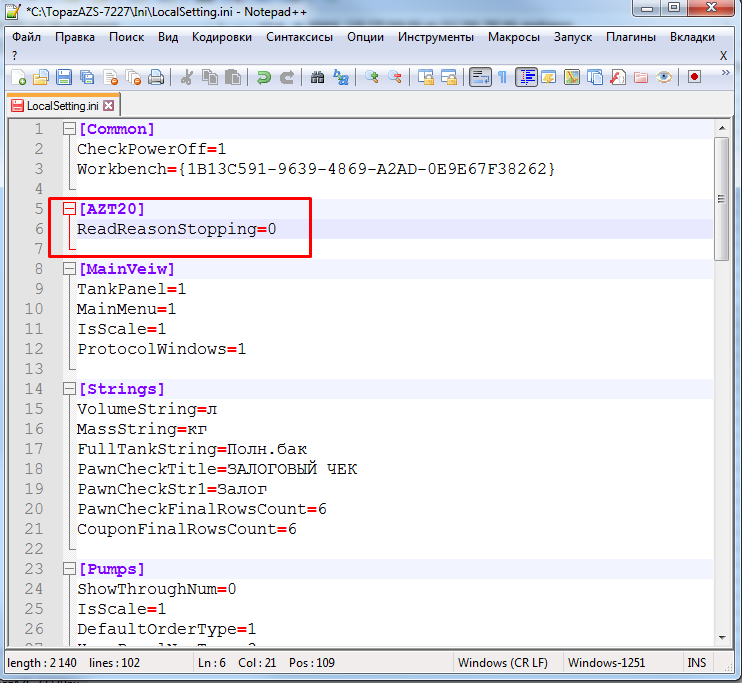Toggle INS insert mode in status bar
This screenshot has width=742, height=683.
(697, 663)
